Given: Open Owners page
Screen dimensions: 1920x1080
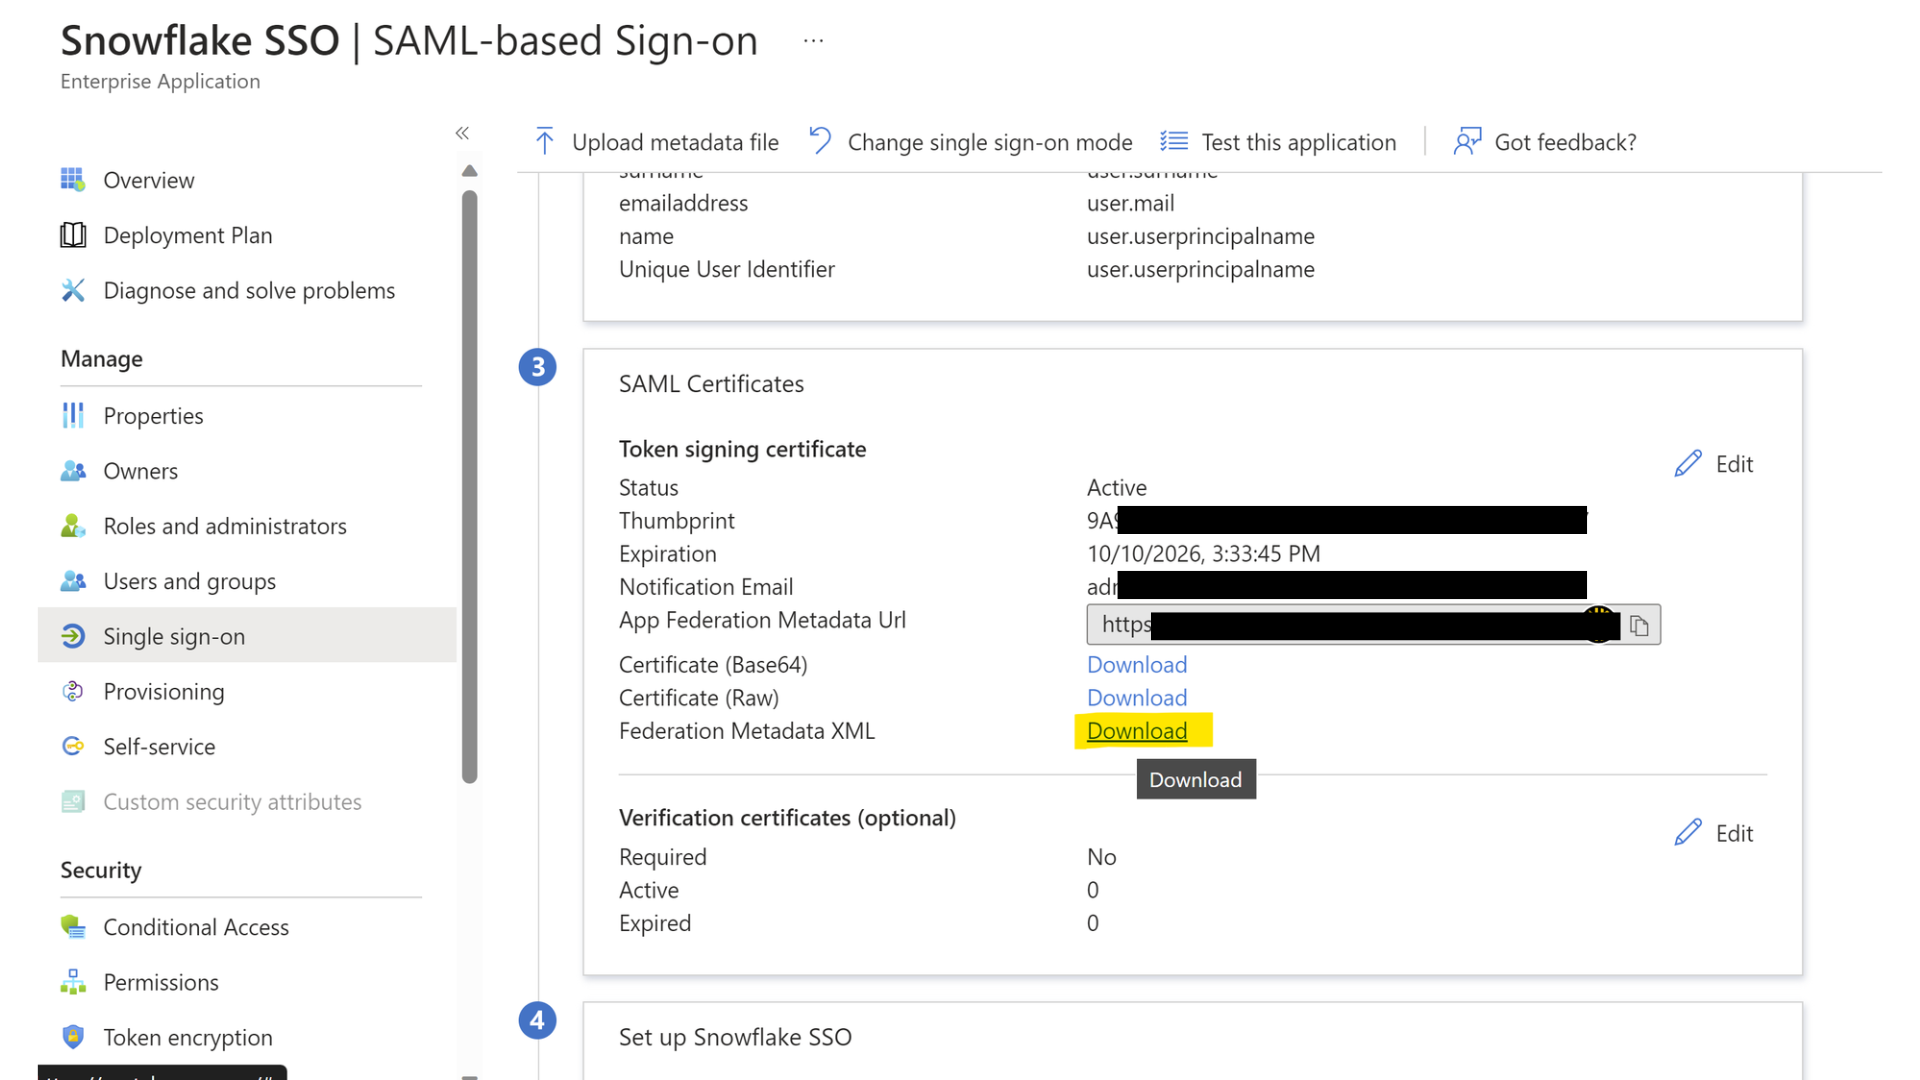Looking at the screenshot, I should click(140, 470).
